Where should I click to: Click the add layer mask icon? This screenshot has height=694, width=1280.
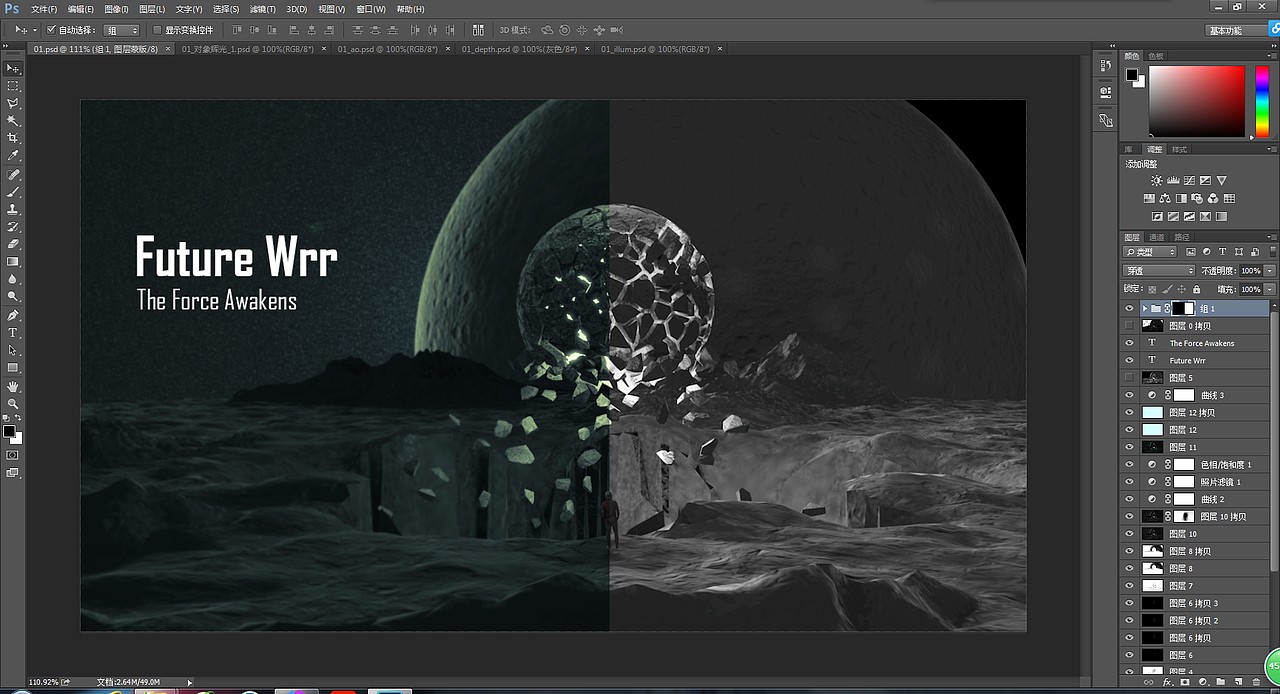tap(1184, 681)
